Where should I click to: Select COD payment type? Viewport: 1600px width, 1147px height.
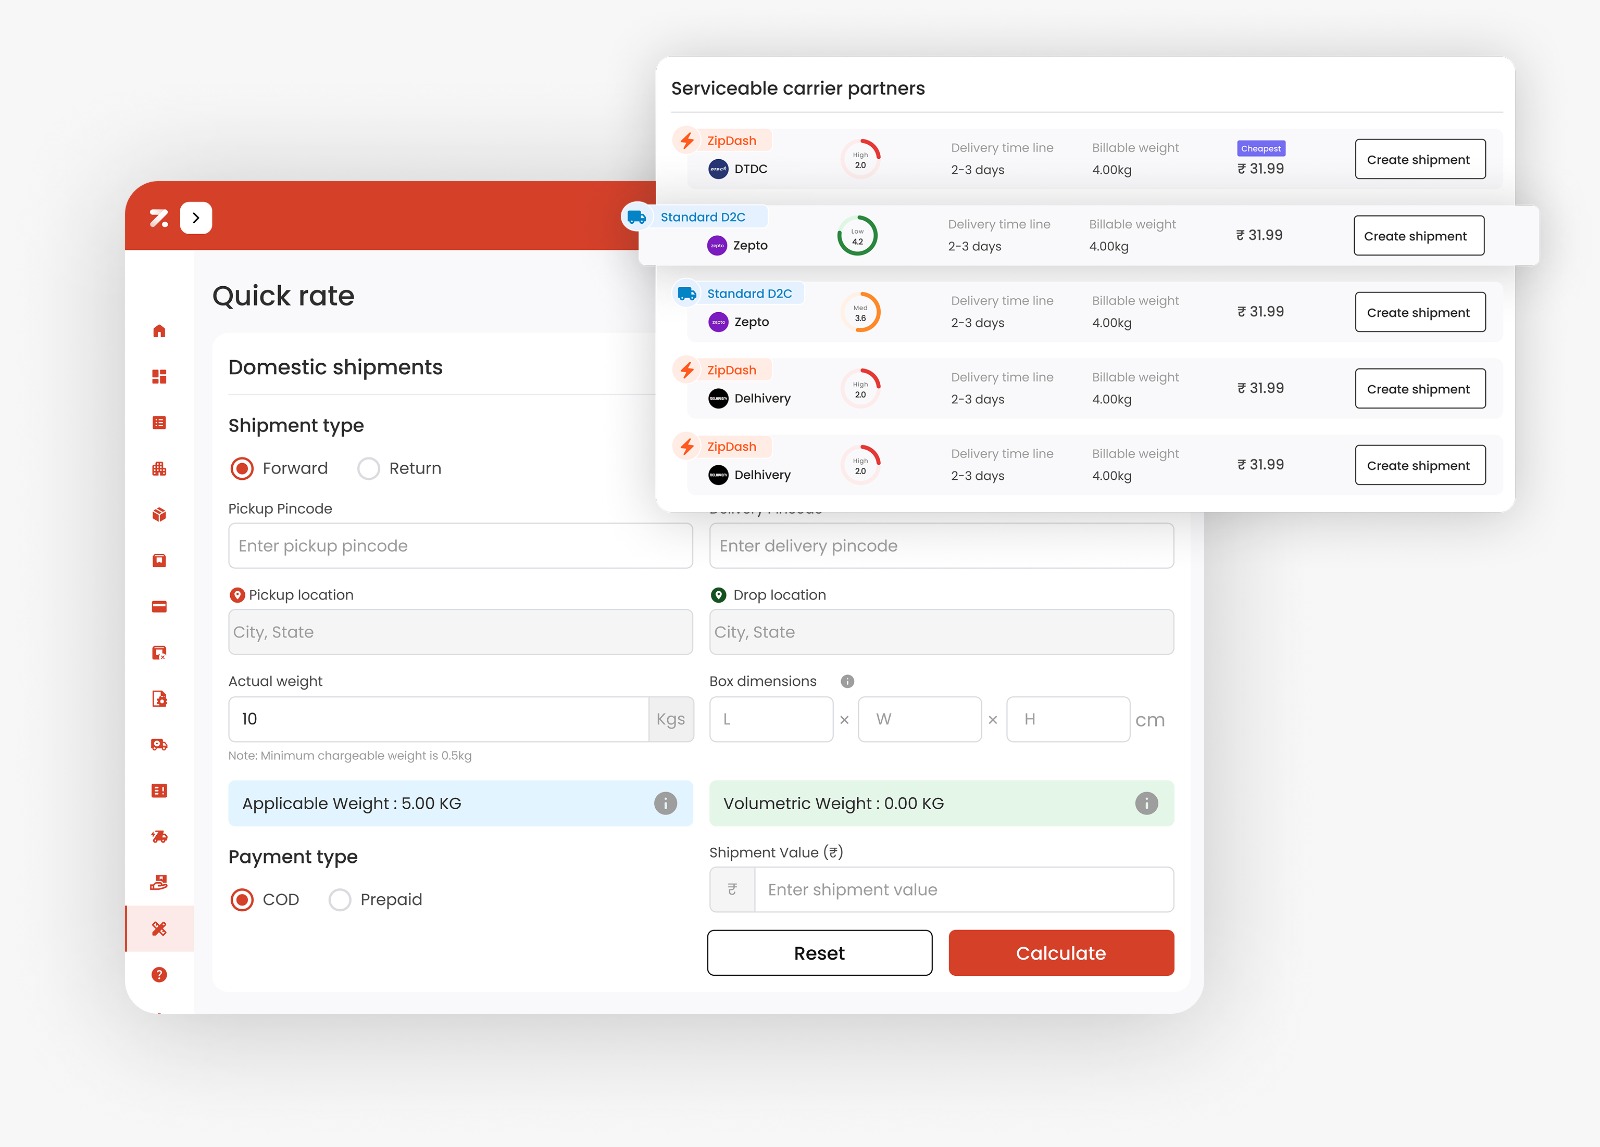243,900
